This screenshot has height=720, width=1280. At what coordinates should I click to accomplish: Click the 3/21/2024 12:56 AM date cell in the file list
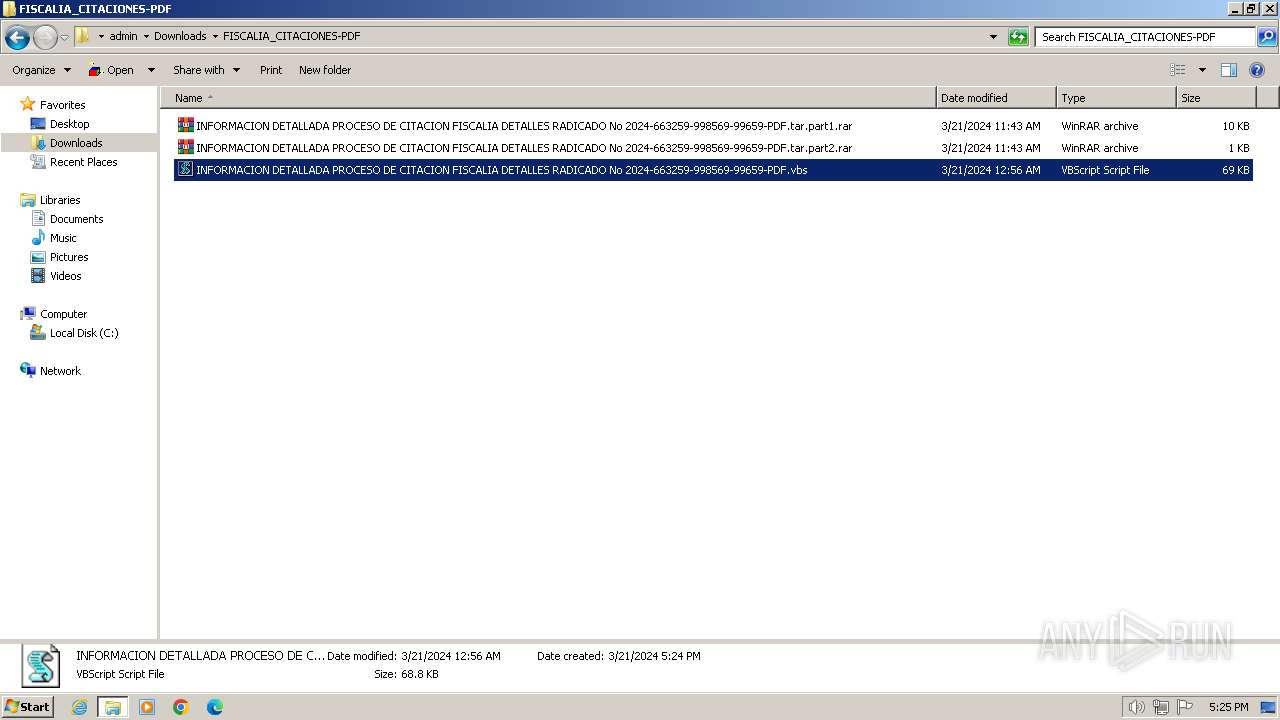(x=990, y=170)
